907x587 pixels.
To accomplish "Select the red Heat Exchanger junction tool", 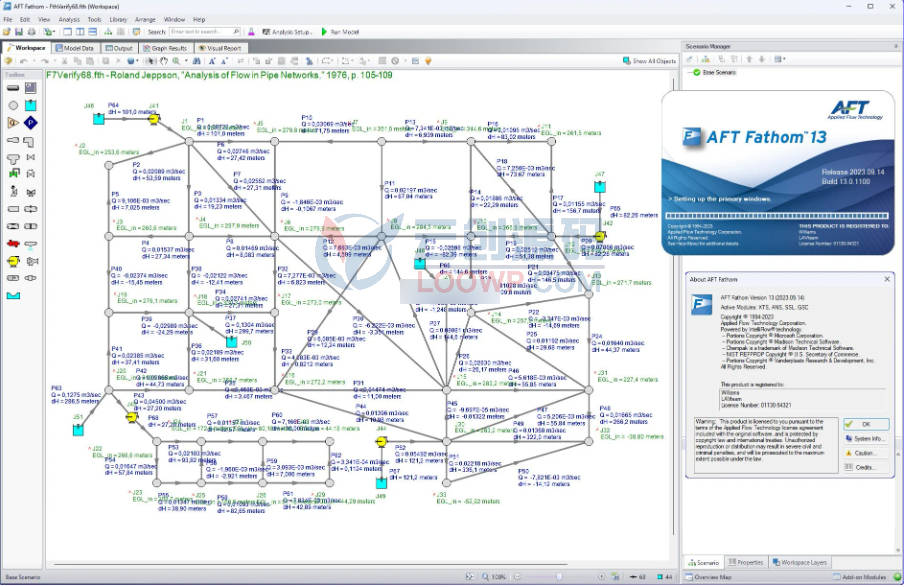I will pyautogui.click(x=13, y=243).
